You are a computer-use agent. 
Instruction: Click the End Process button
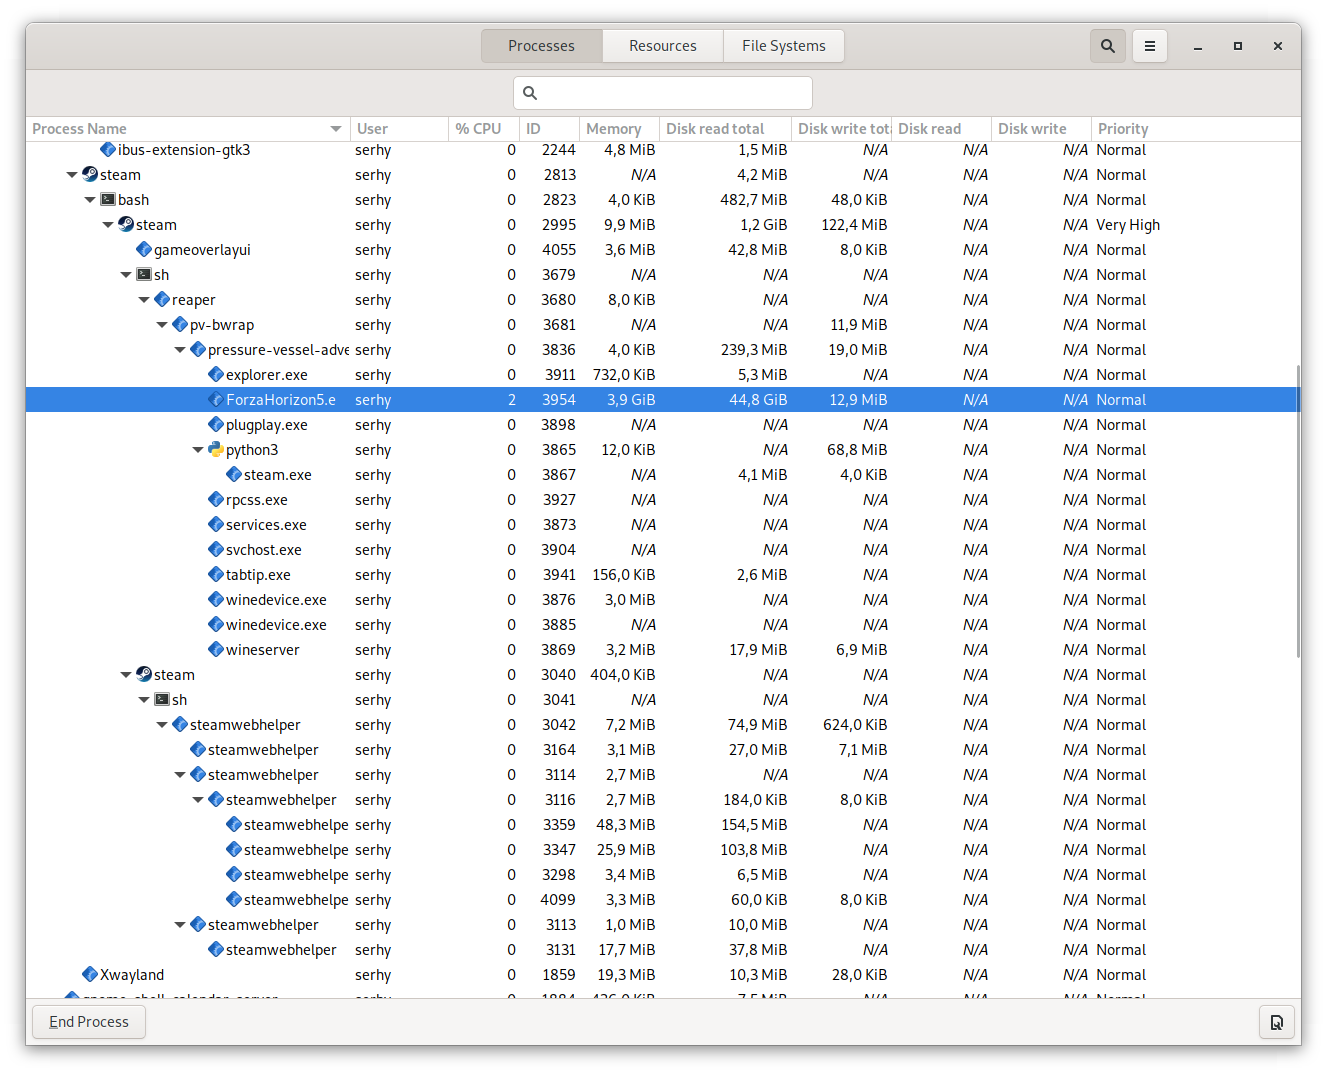pyautogui.click(x=89, y=1022)
